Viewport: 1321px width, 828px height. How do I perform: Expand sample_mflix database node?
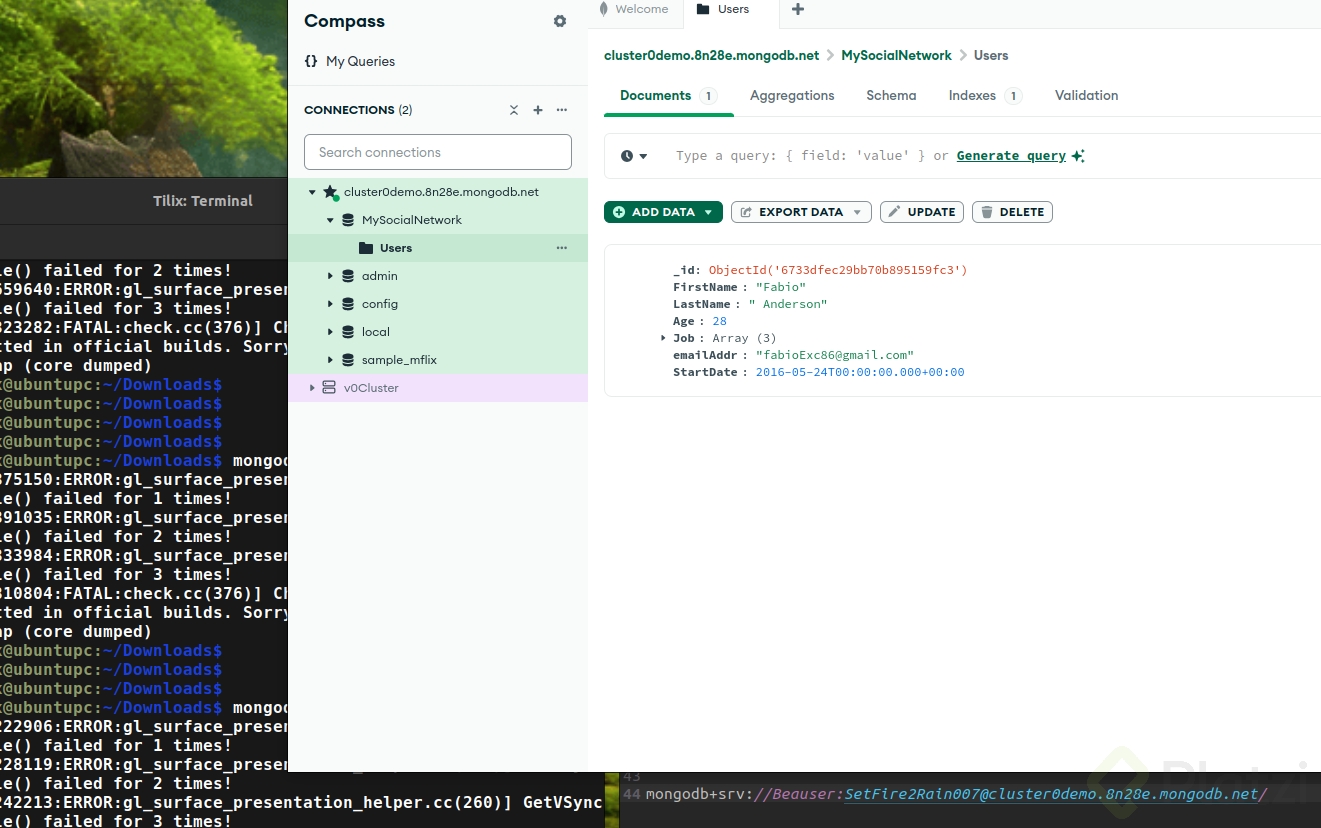(330, 360)
